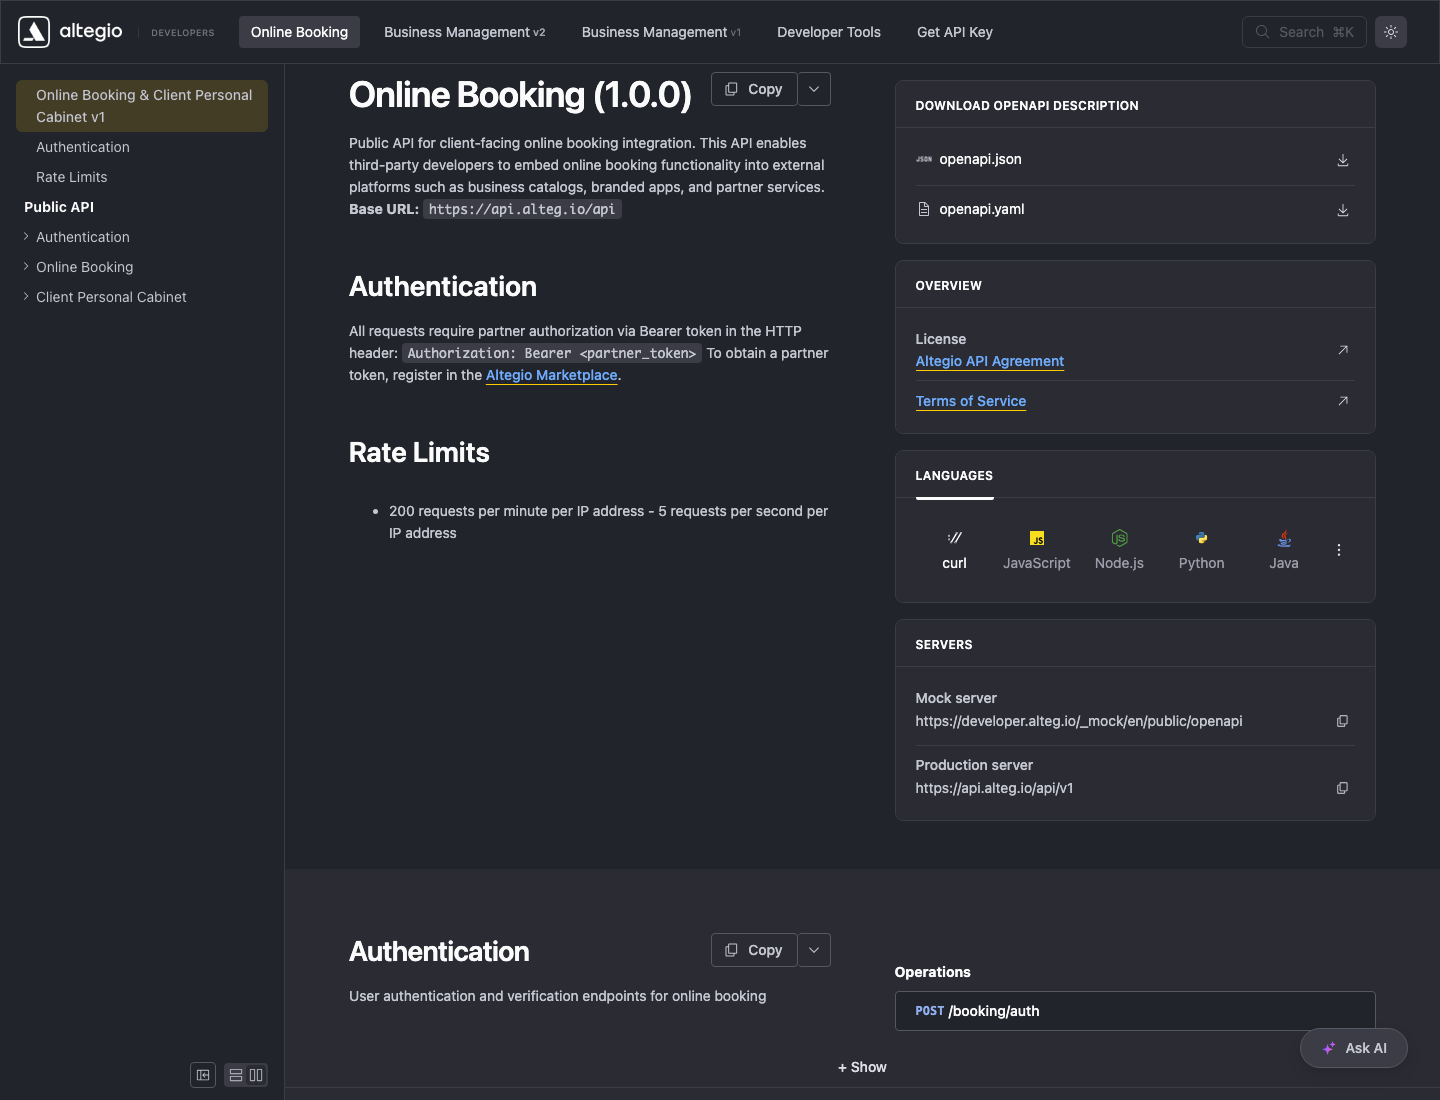Open Terms of Service link
Viewport: 1440px width, 1100px height.
971,401
